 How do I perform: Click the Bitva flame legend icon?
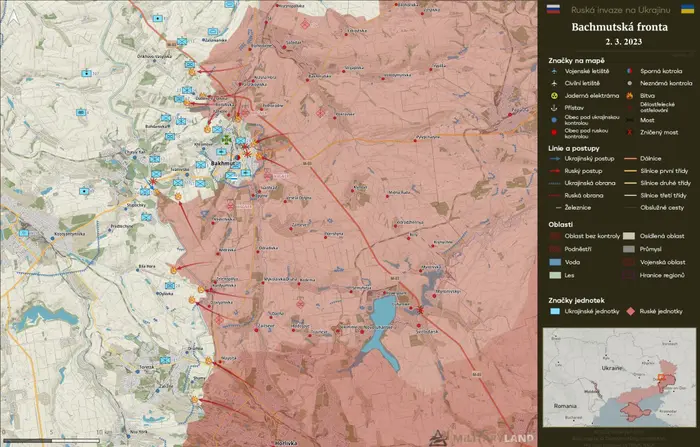click(x=629, y=96)
